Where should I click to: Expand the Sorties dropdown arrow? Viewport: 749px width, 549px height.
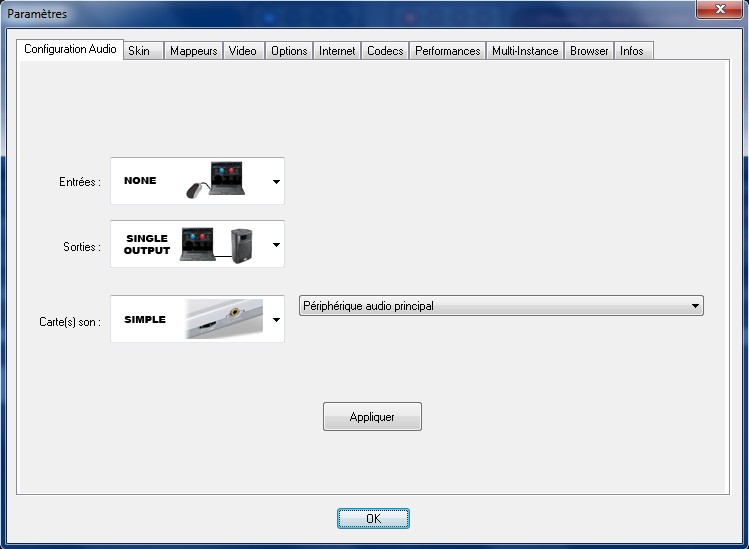(276, 245)
